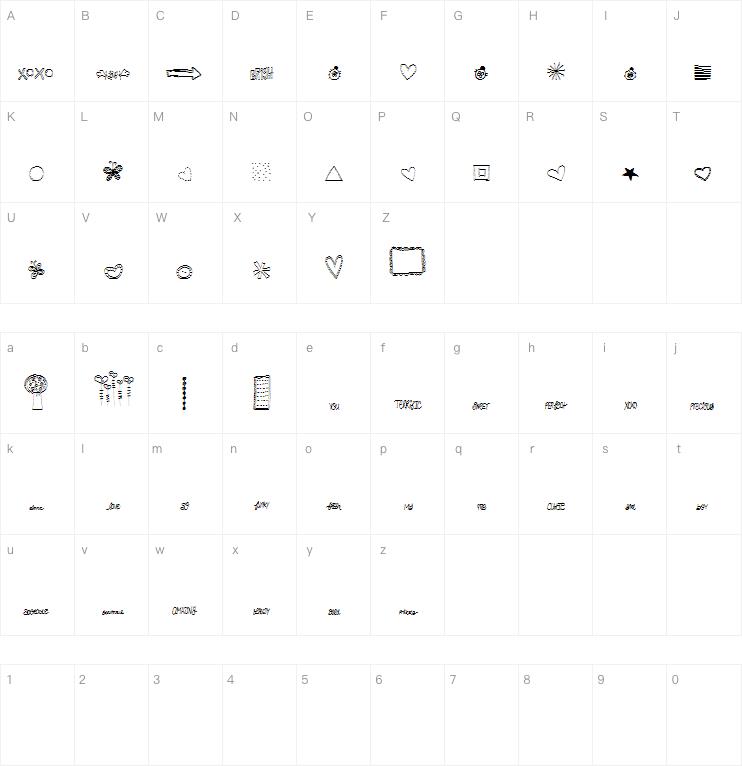Select the sketchy arrow glyph under B
The image size is (742, 766).
(113, 74)
